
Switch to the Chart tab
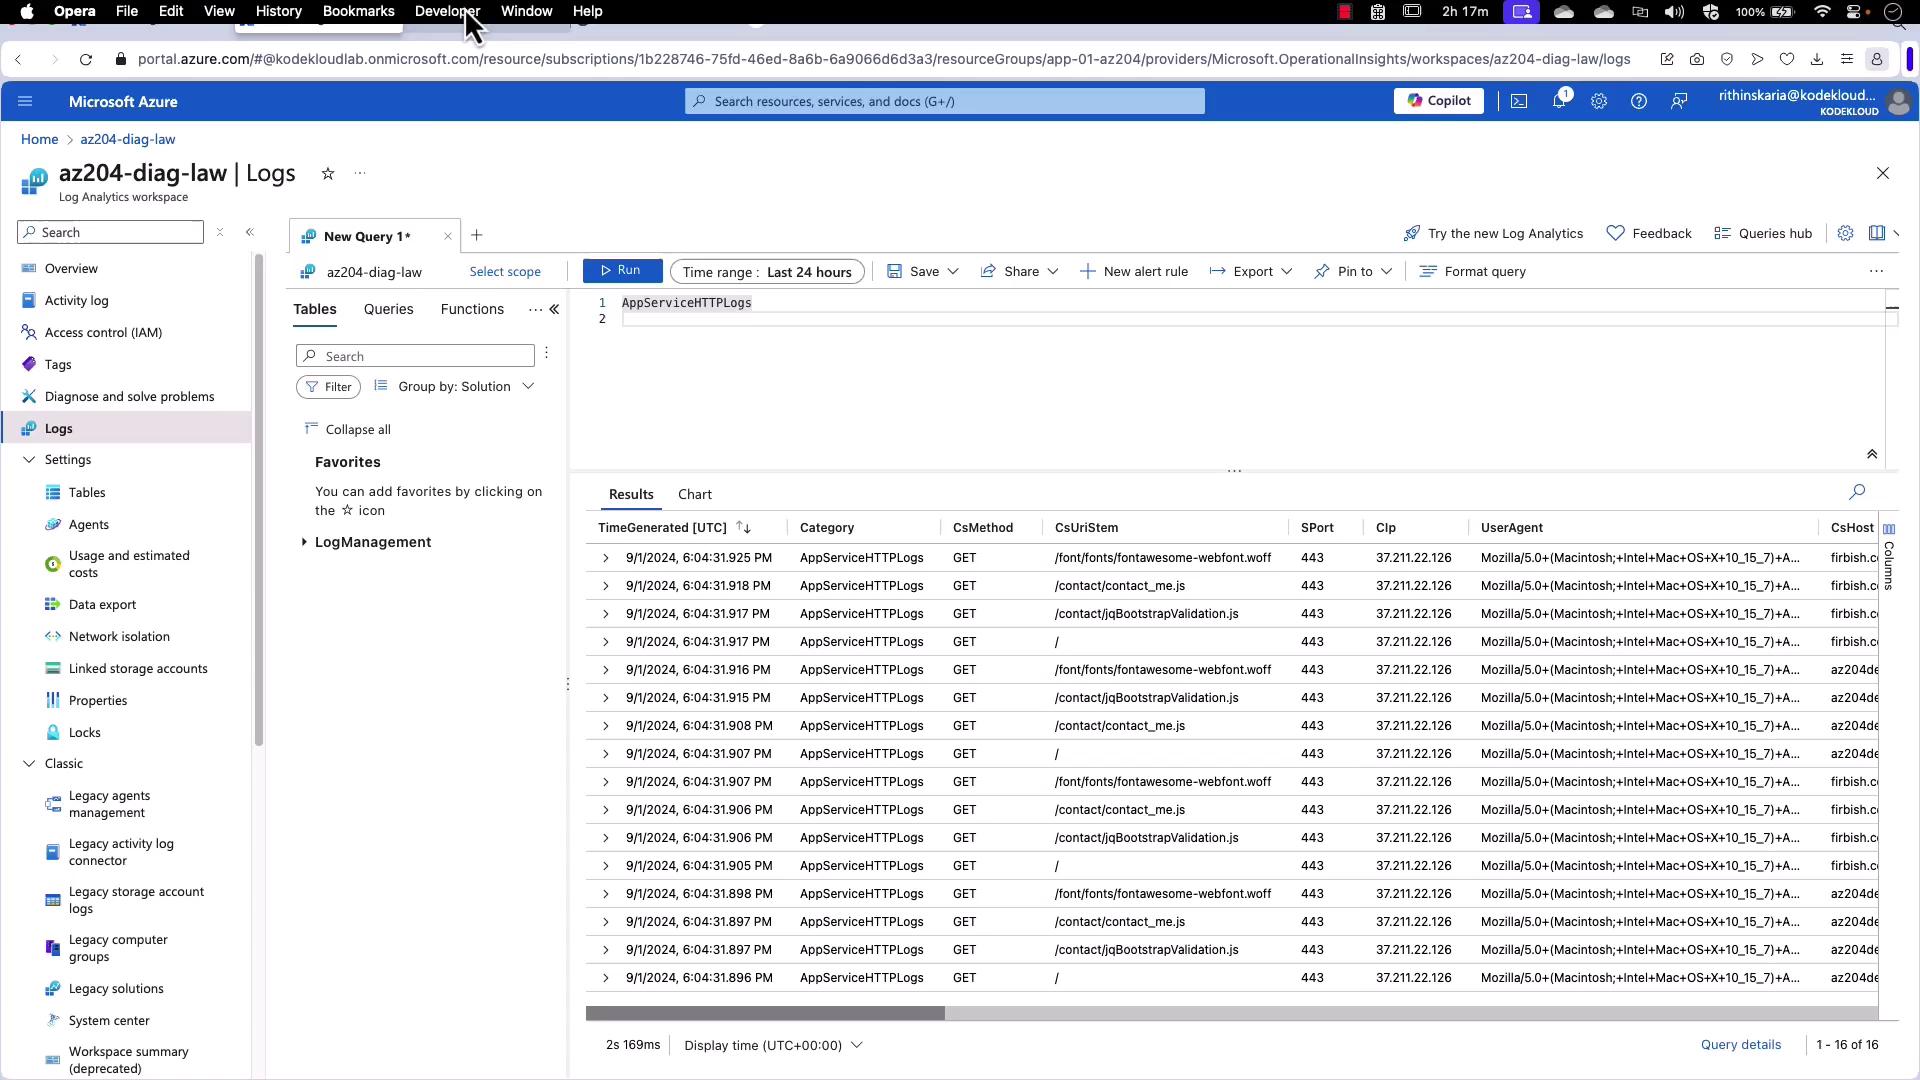695,495
